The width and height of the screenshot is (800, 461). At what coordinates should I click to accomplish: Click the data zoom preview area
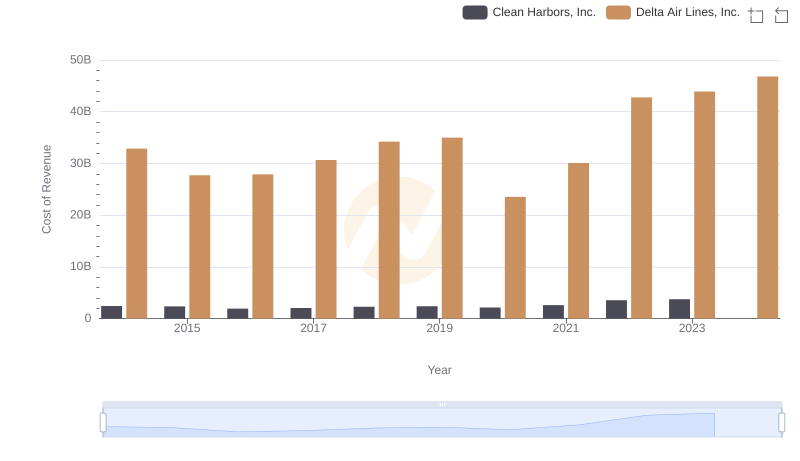(442, 423)
